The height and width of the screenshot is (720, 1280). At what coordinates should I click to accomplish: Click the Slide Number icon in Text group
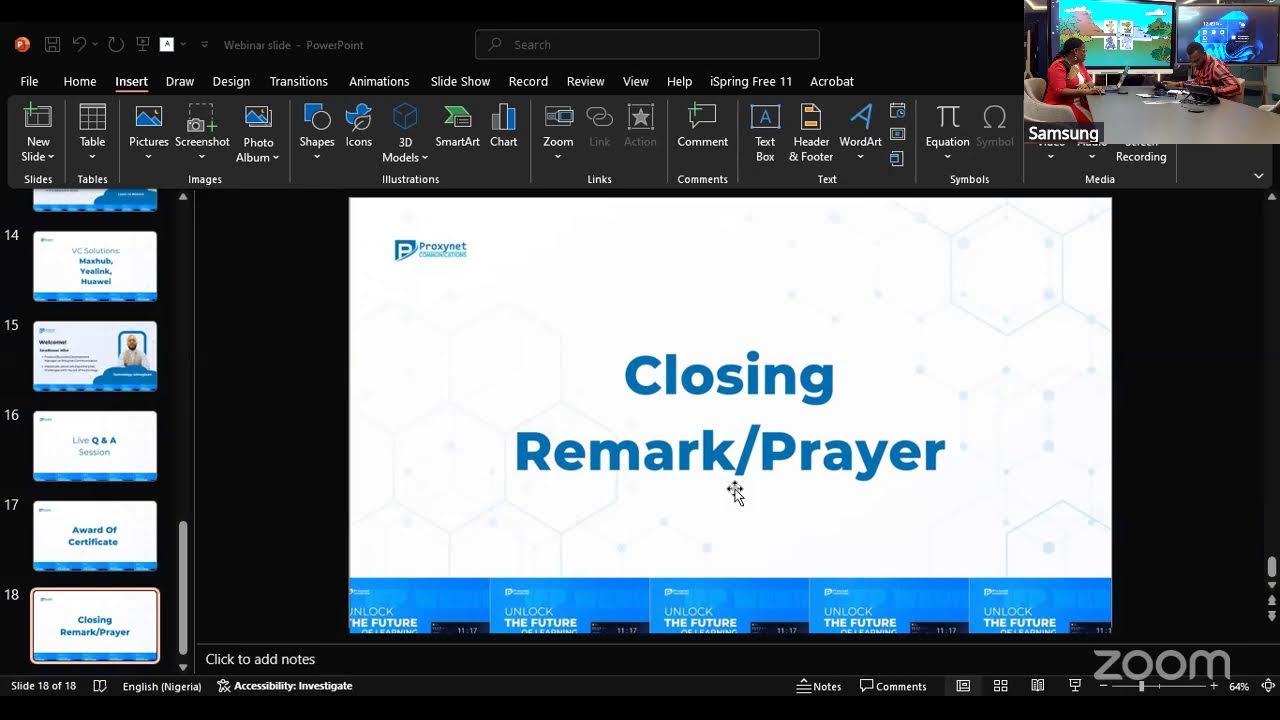(897, 134)
